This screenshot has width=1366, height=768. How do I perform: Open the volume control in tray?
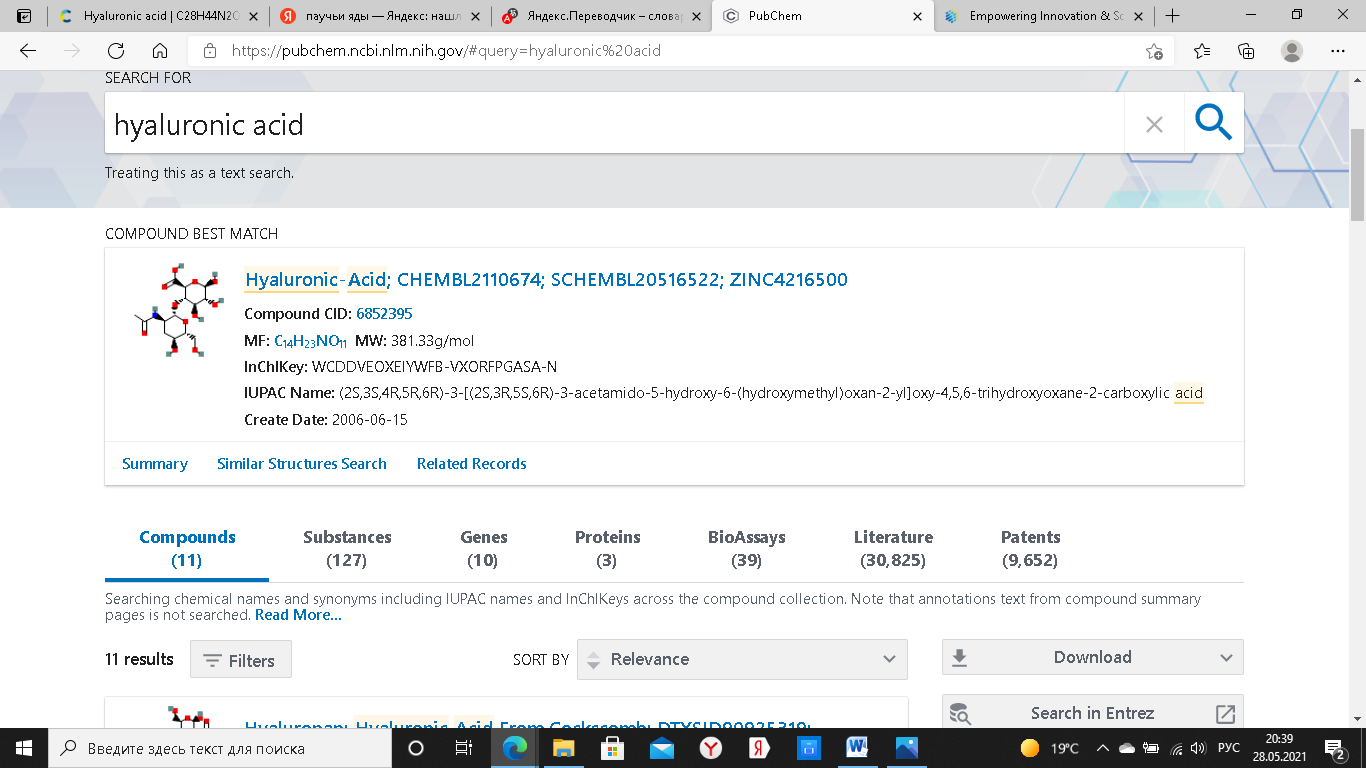1197,748
